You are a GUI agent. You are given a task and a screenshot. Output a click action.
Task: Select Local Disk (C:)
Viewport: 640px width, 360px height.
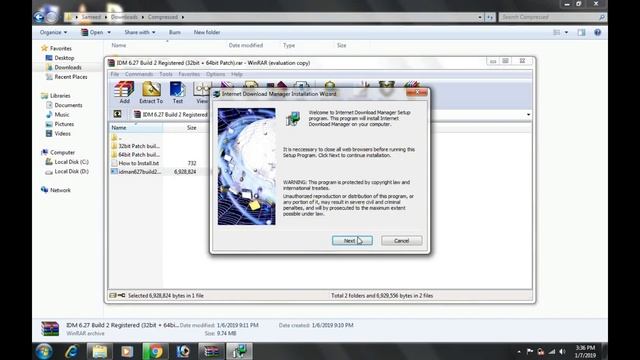pos(67,162)
